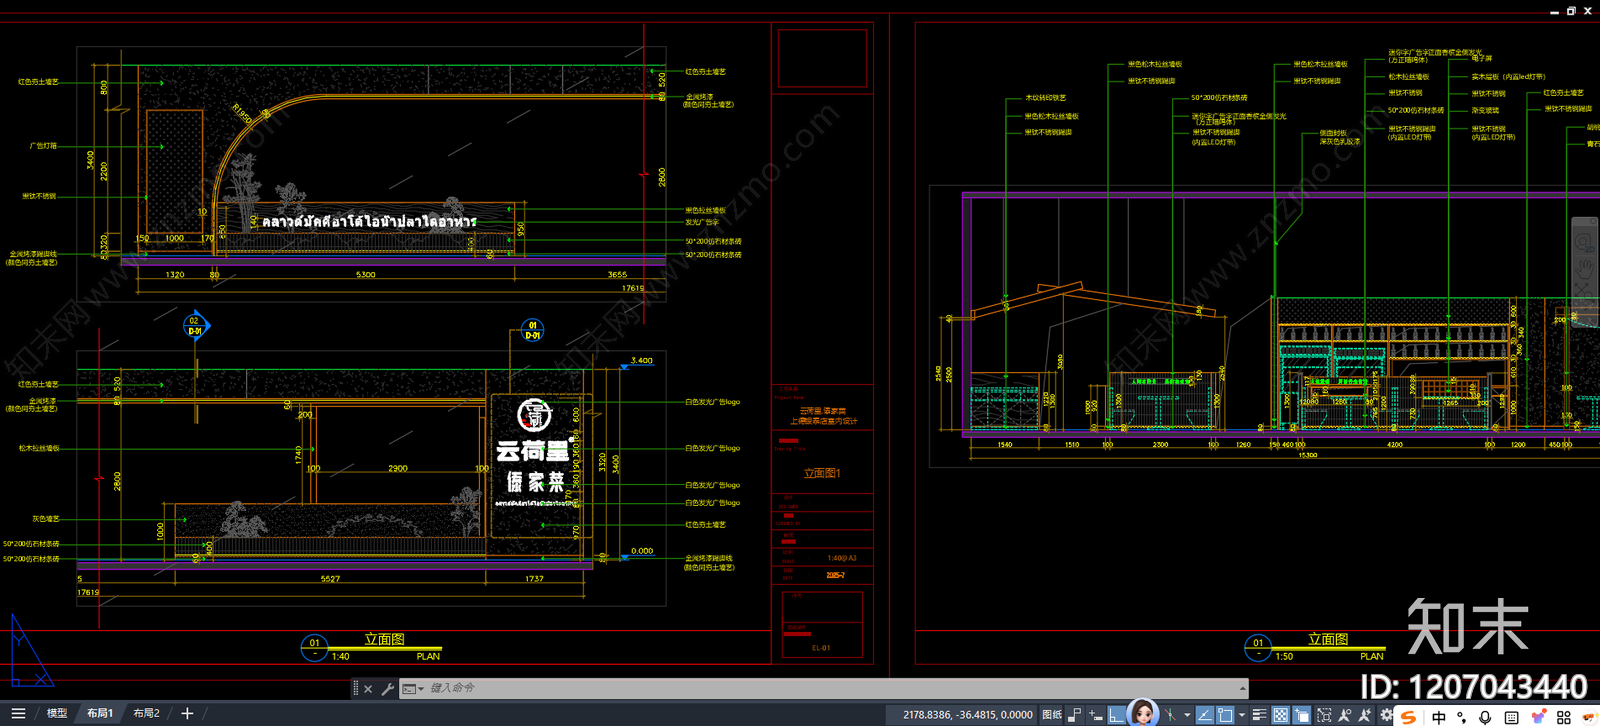Open Sogou toolbox grid icon
The width and height of the screenshot is (1600, 726).
pos(1564,717)
